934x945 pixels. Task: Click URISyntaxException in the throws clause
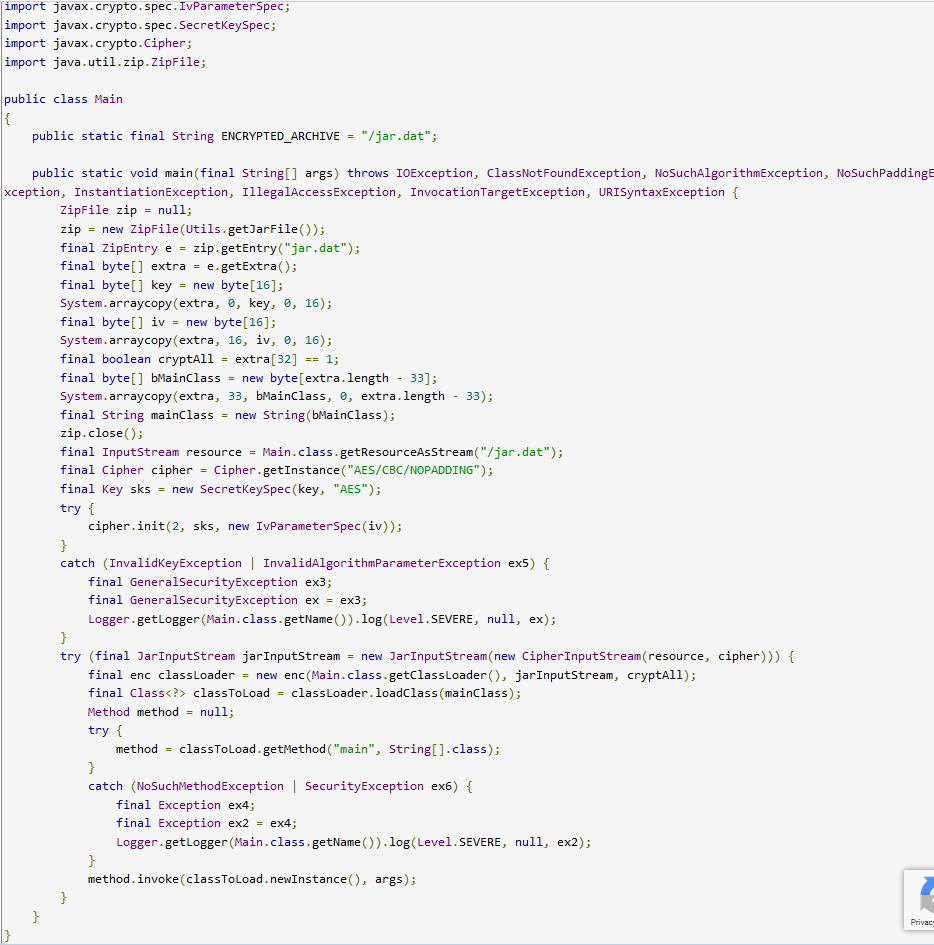click(x=661, y=192)
